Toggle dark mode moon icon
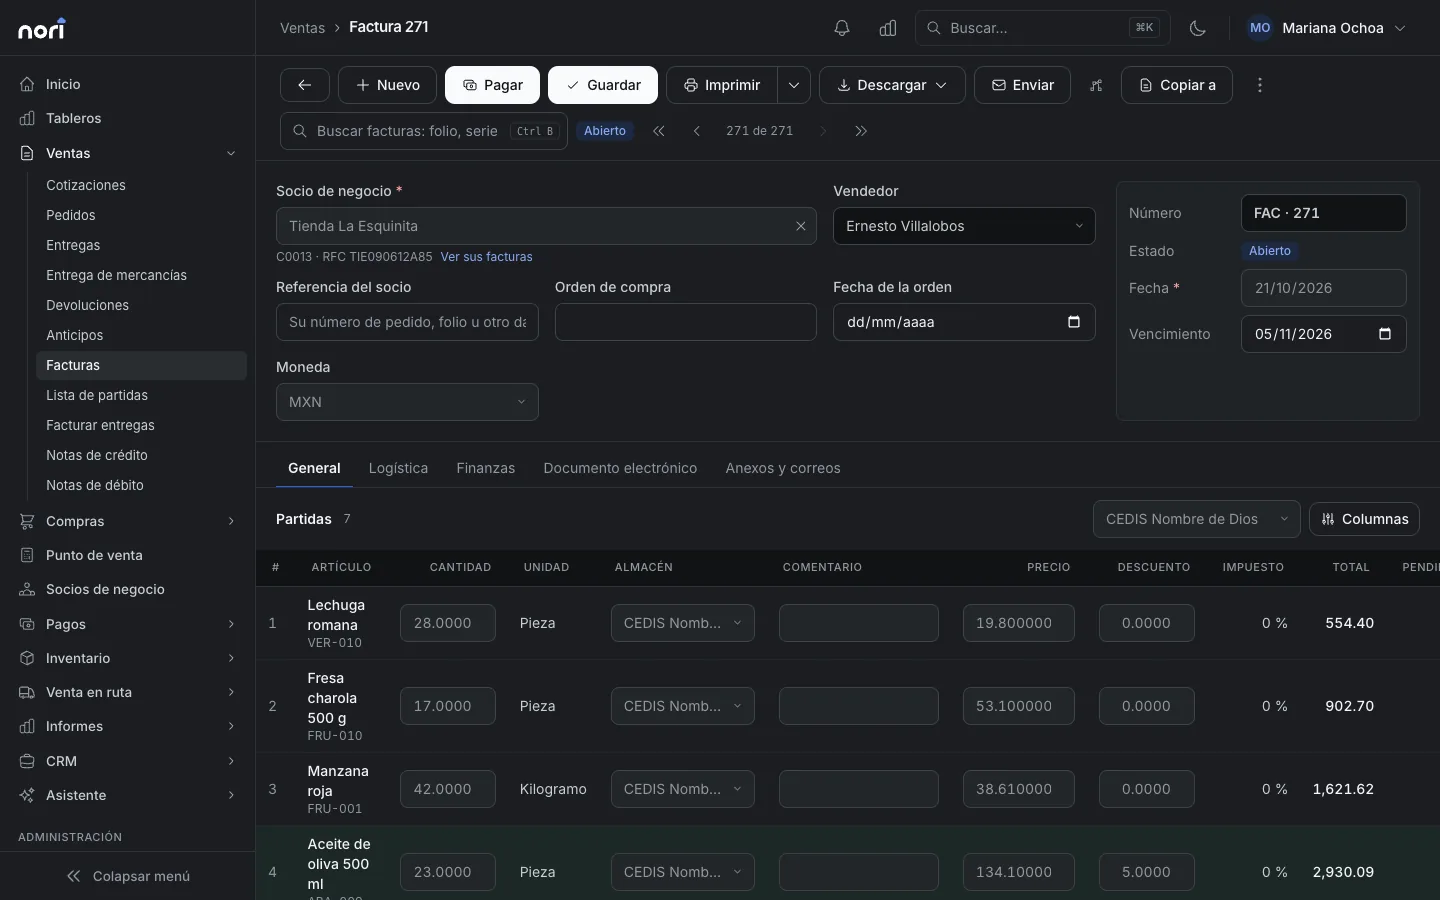Viewport: 1440px width, 900px height. pos(1198,28)
